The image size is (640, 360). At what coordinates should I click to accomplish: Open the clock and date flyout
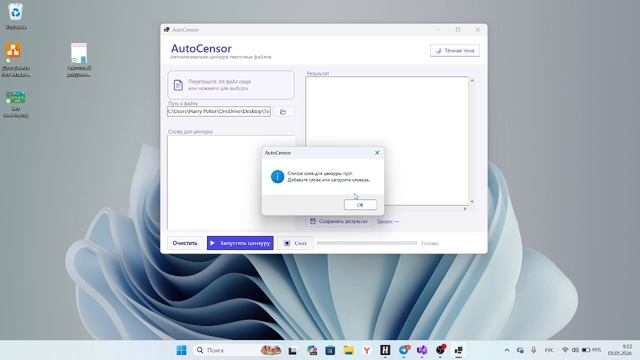tap(620, 350)
